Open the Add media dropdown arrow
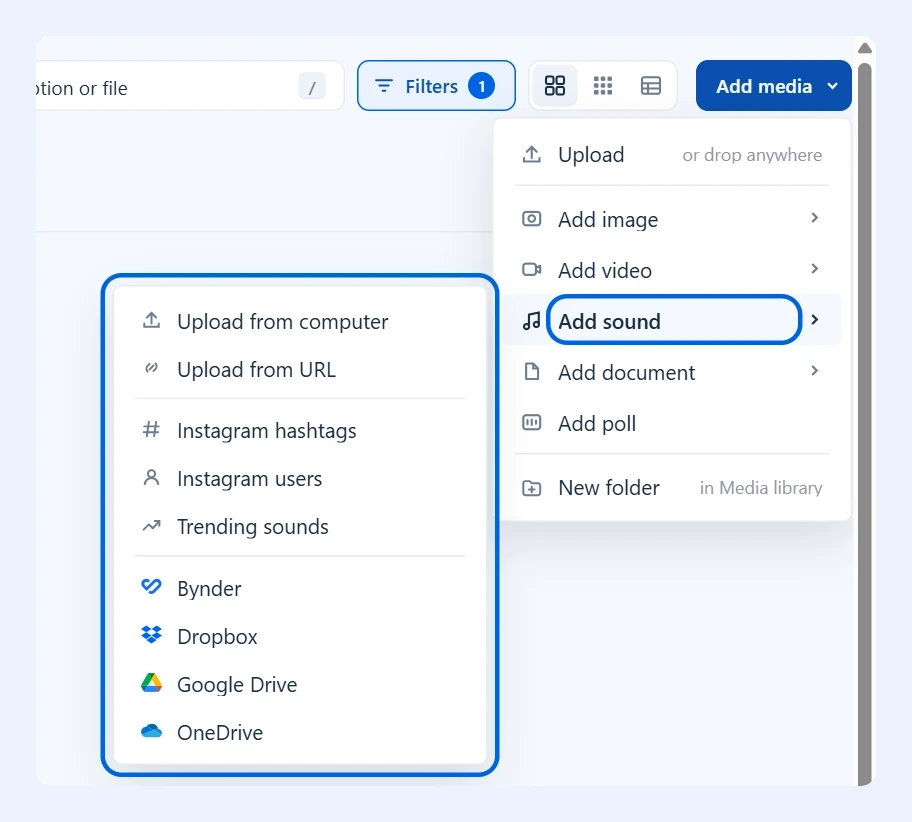Viewport: 912px width, 822px height. (x=832, y=86)
